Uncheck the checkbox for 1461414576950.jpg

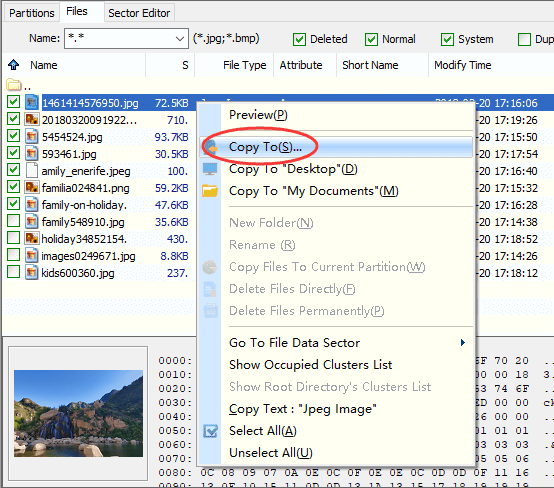point(13,102)
